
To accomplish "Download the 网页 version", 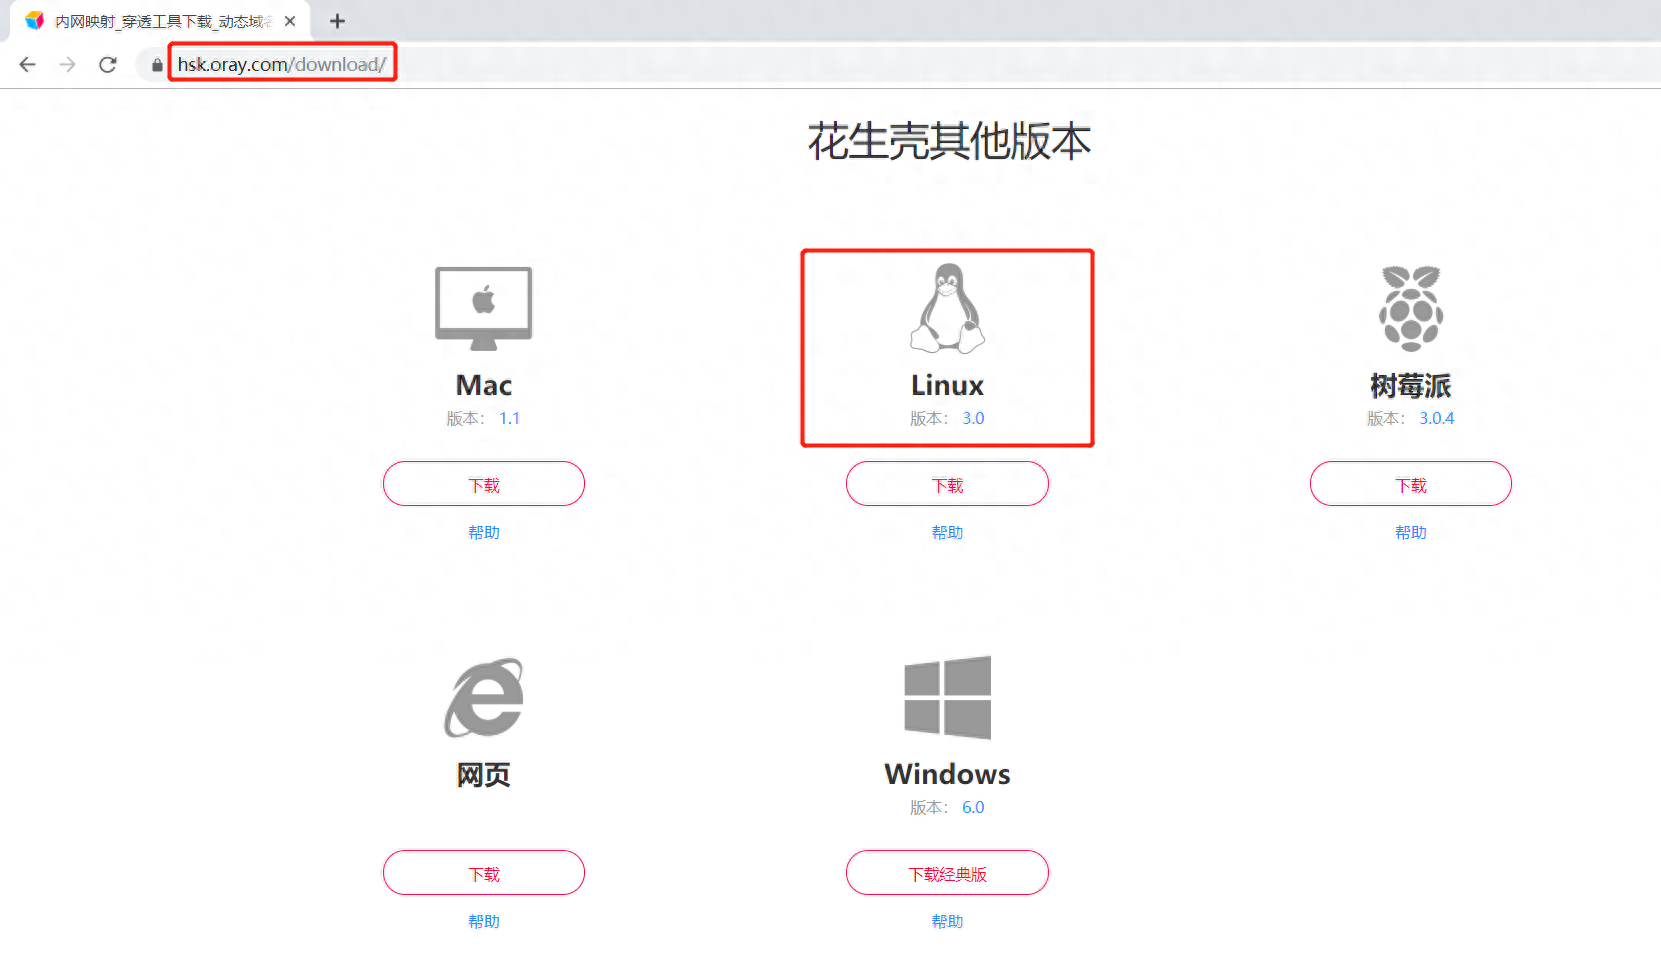I will [x=484, y=873].
